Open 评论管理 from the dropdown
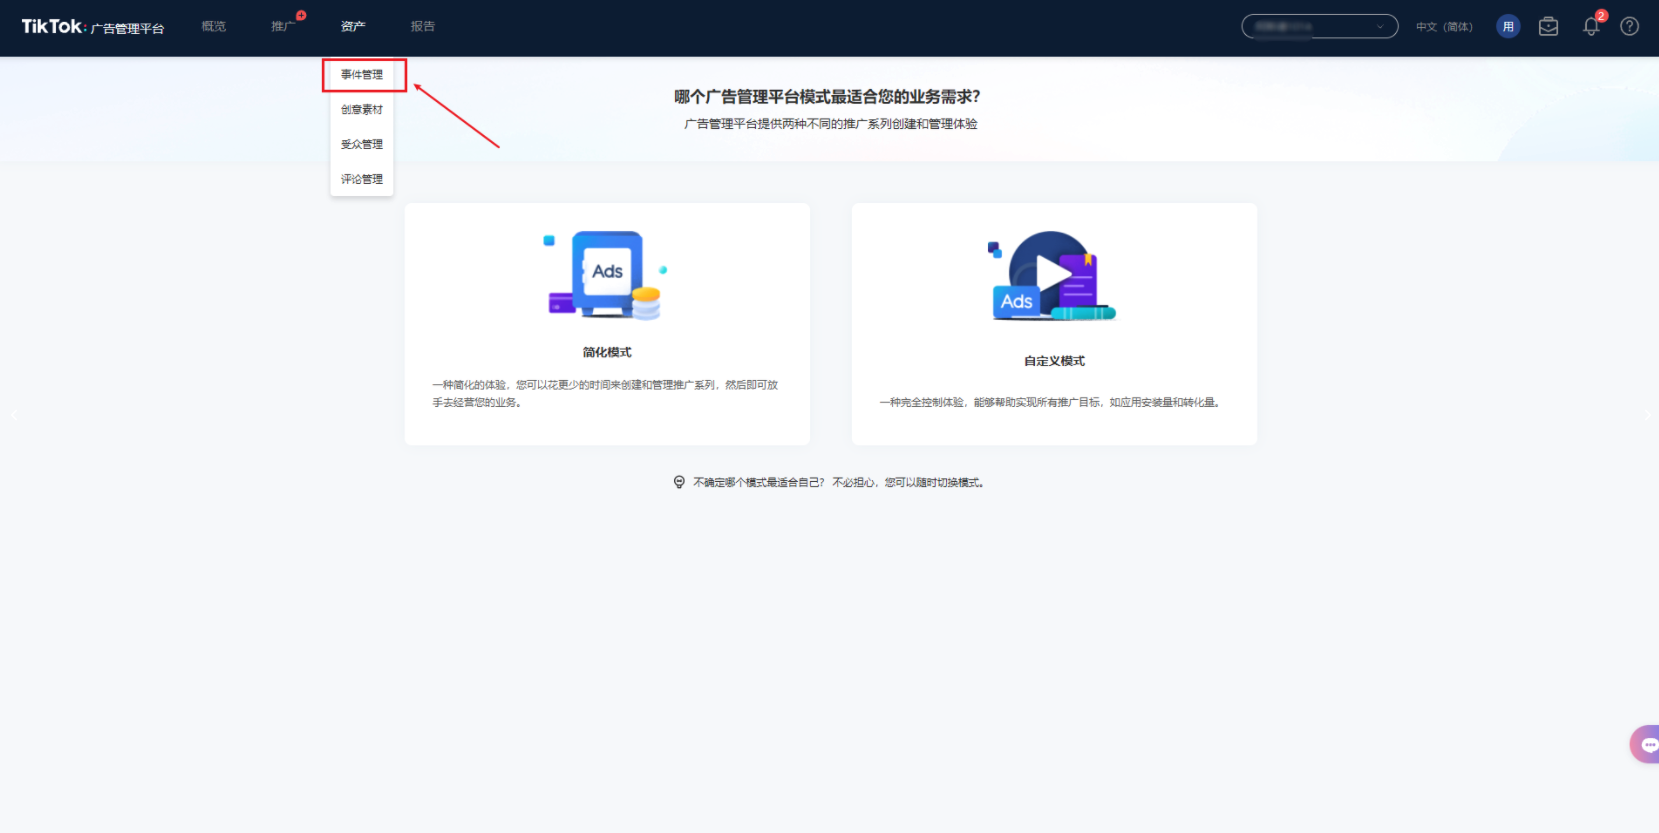Screen dimensions: 1659x833 [x=362, y=180]
